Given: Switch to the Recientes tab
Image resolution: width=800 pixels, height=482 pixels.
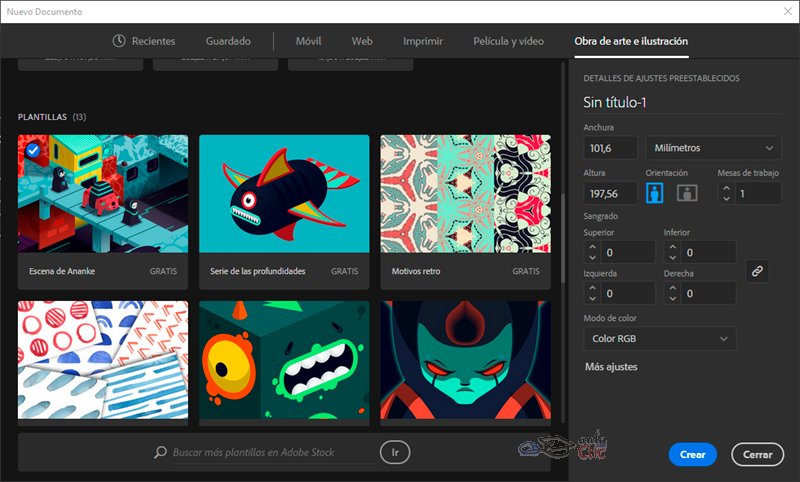Looking at the screenshot, I should 153,41.
